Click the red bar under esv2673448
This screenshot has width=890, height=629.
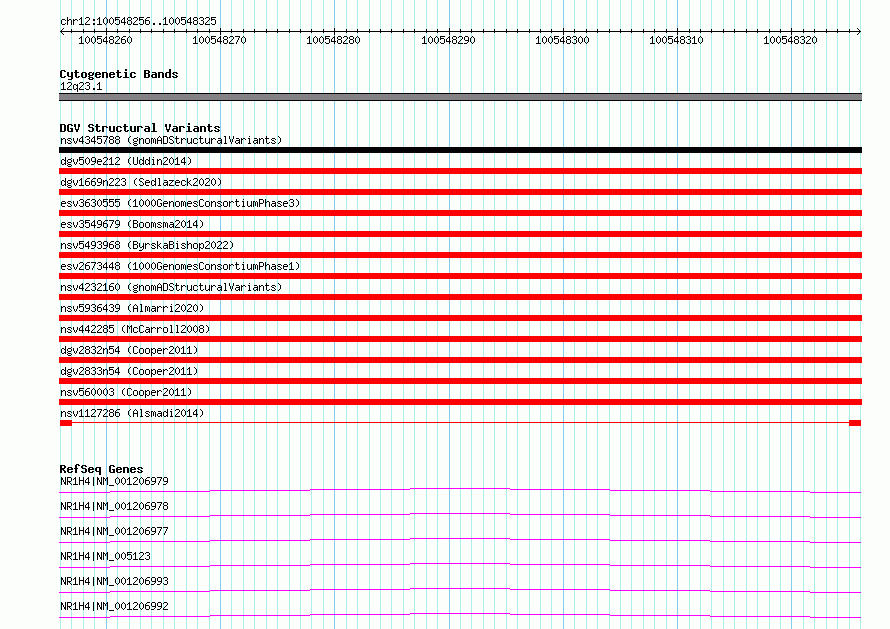(460, 276)
